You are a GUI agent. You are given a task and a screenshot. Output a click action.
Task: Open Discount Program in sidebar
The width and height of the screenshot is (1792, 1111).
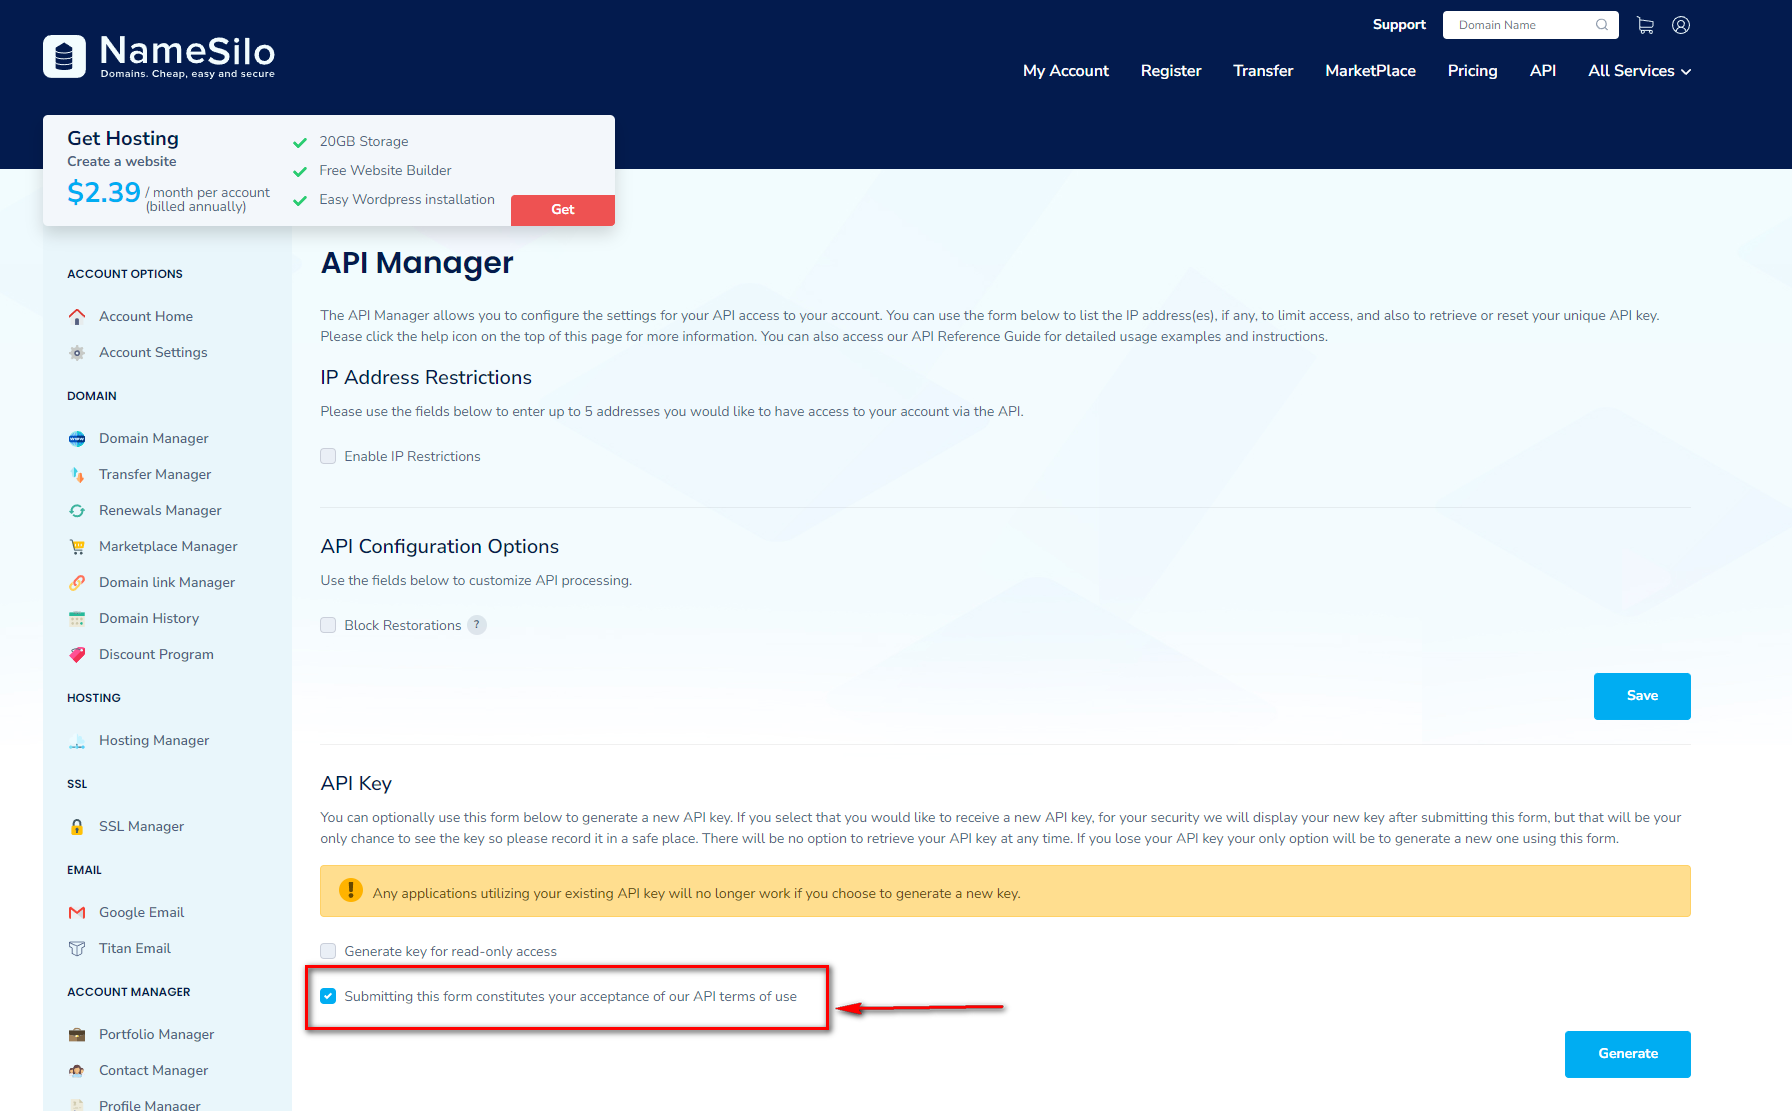[156, 654]
